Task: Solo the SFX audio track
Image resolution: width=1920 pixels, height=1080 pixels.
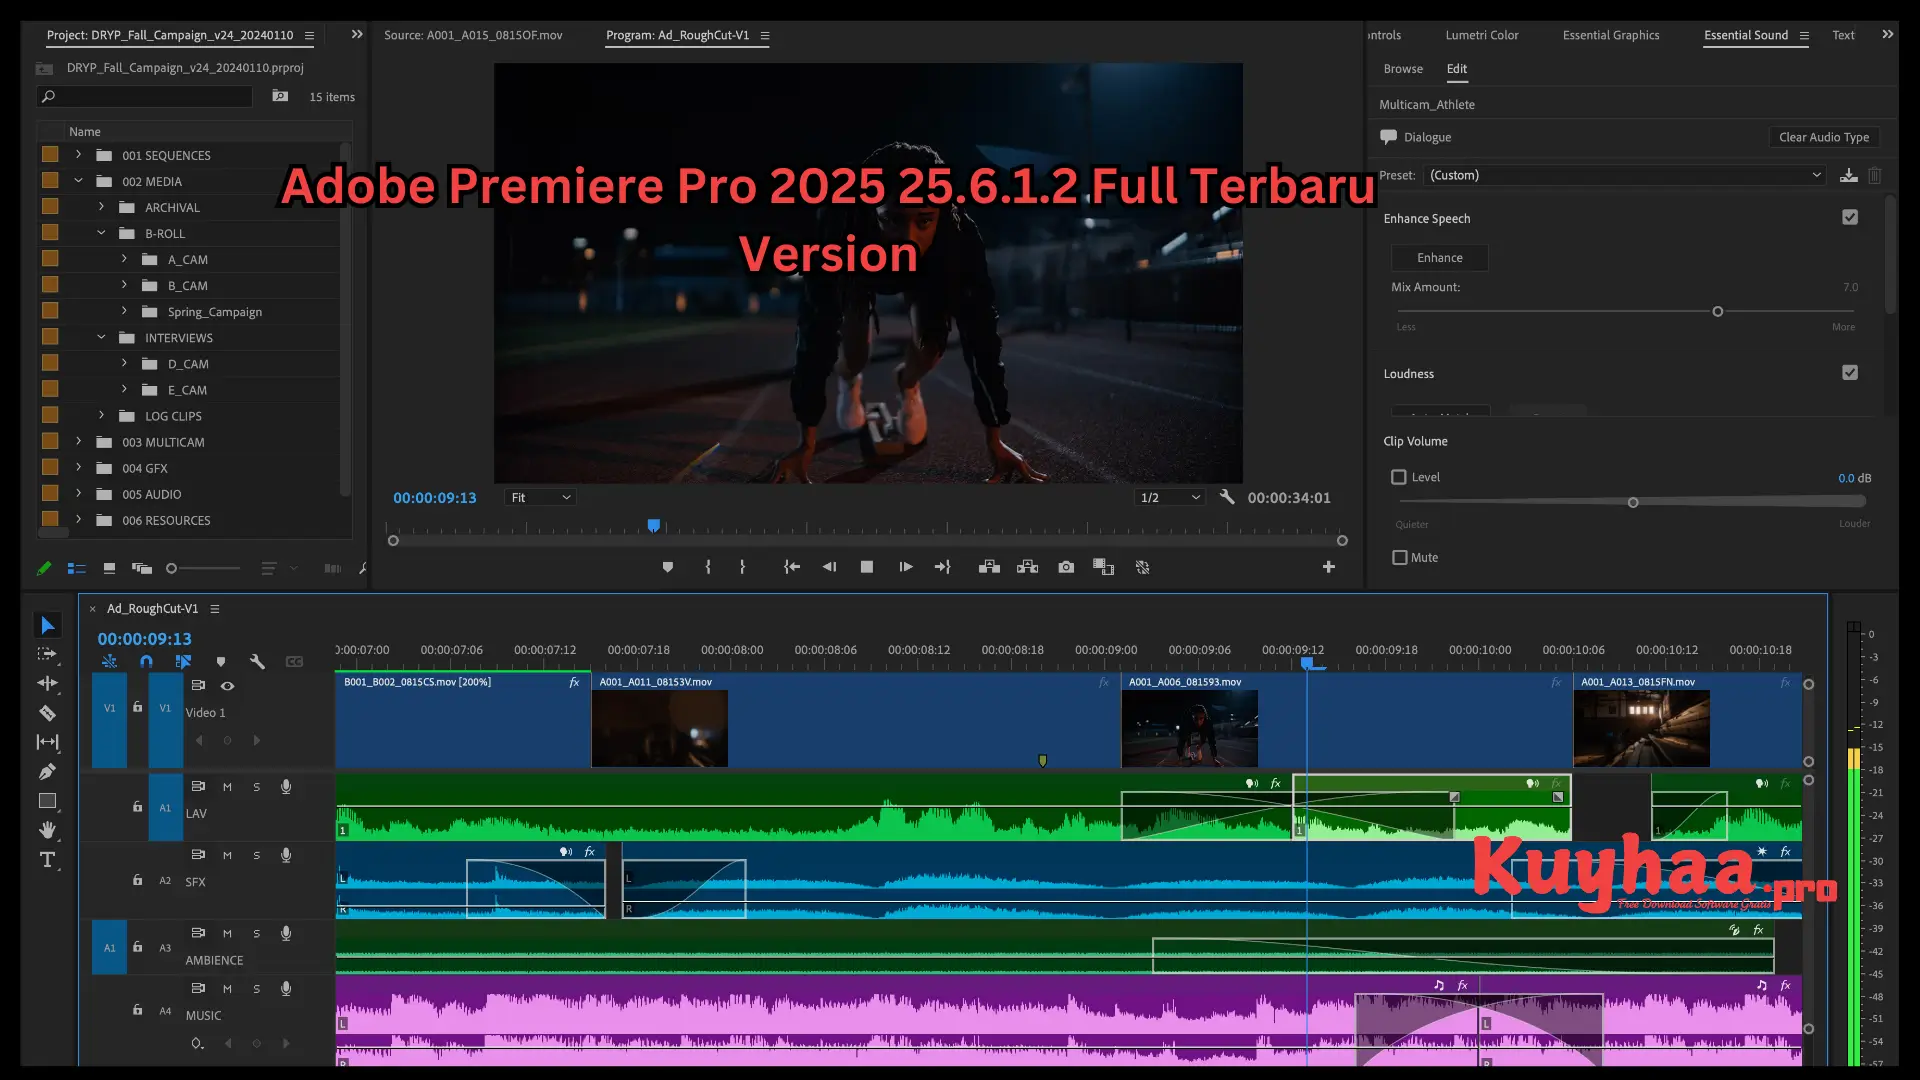Action: (257, 856)
